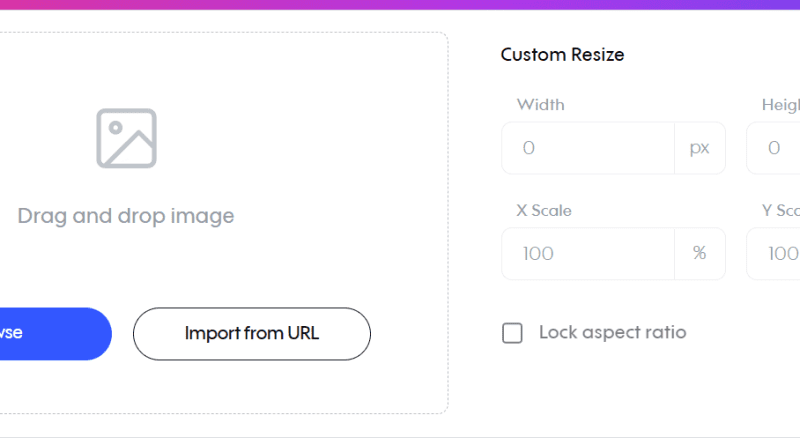The width and height of the screenshot is (800, 445).
Task: Click the blue Browse button
Action: pos(55,334)
